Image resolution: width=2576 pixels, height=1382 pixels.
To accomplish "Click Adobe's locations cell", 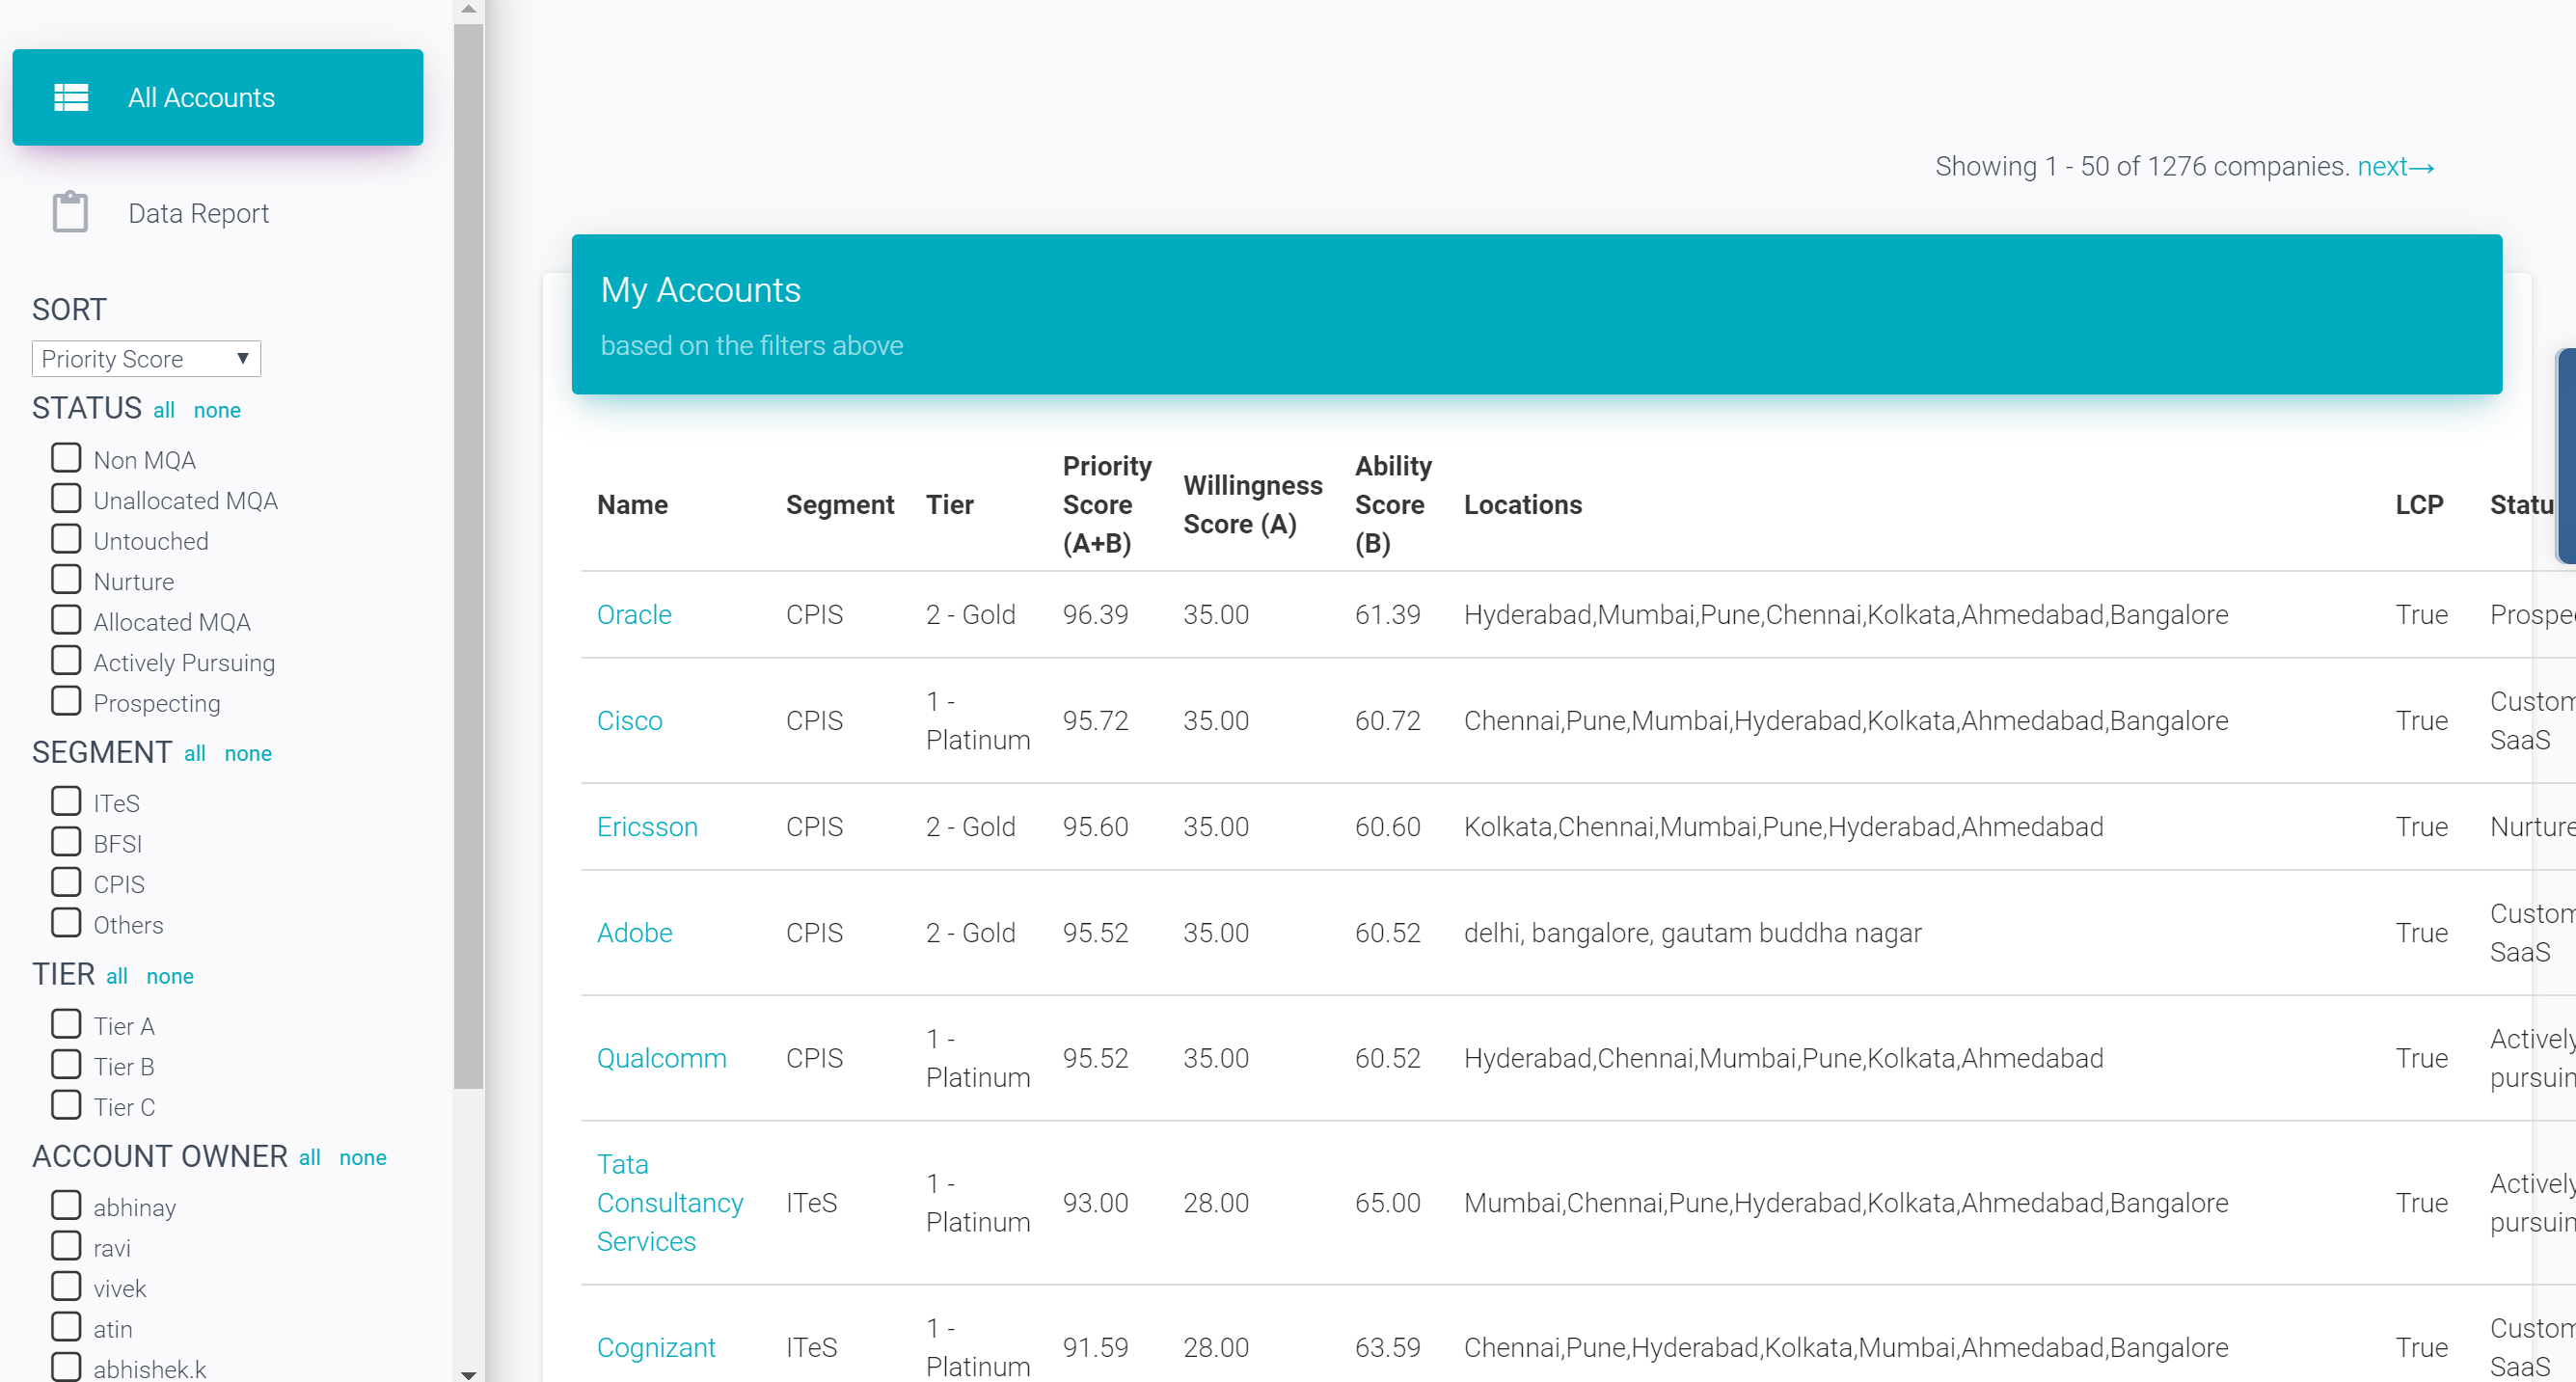I will [1692, 932].
